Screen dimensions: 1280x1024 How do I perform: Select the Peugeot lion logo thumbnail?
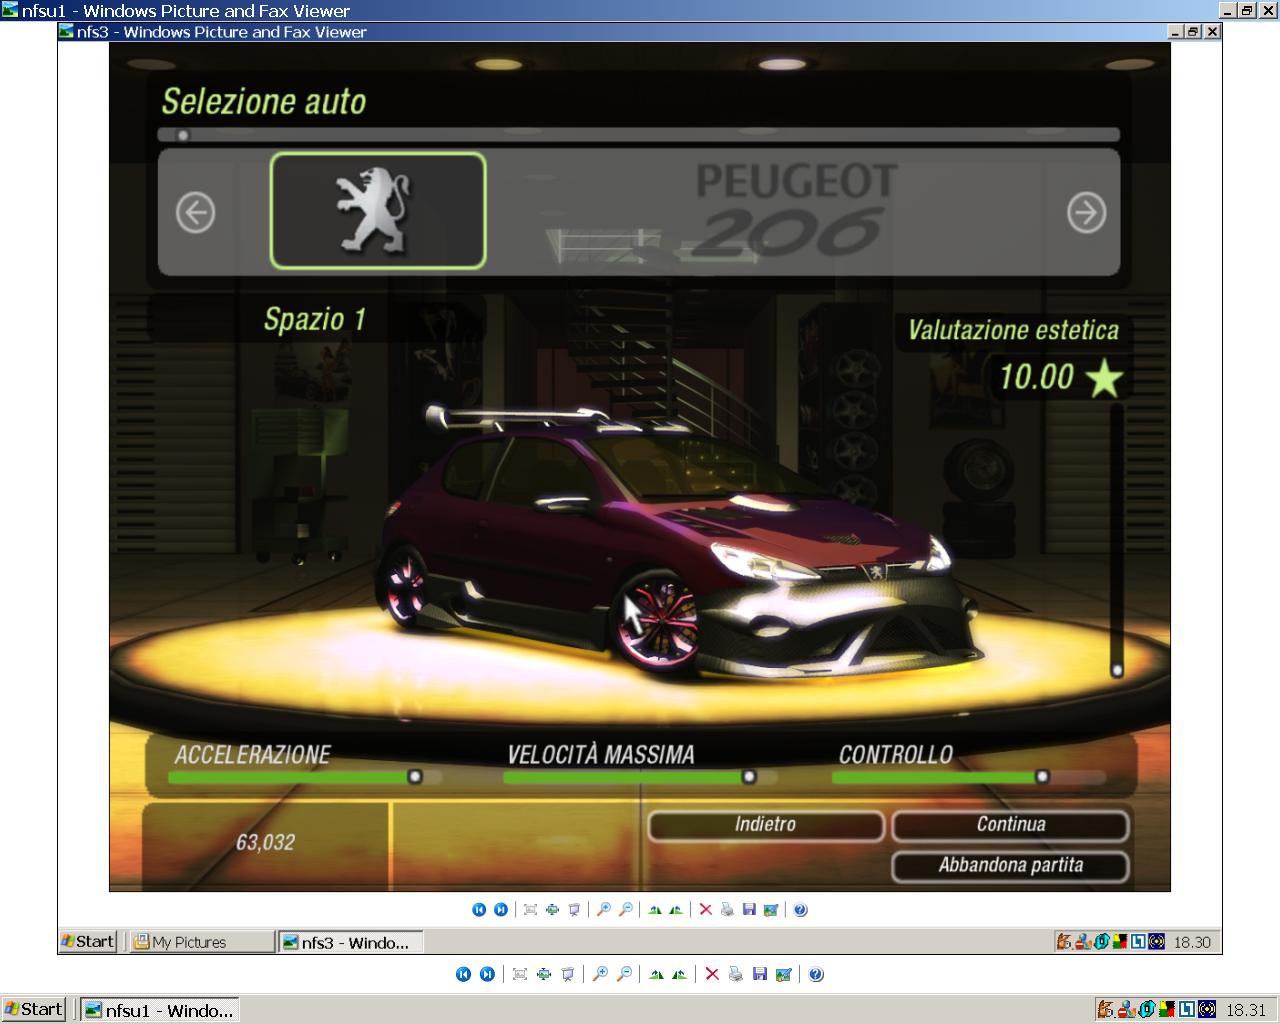click(x=378, y=211)
